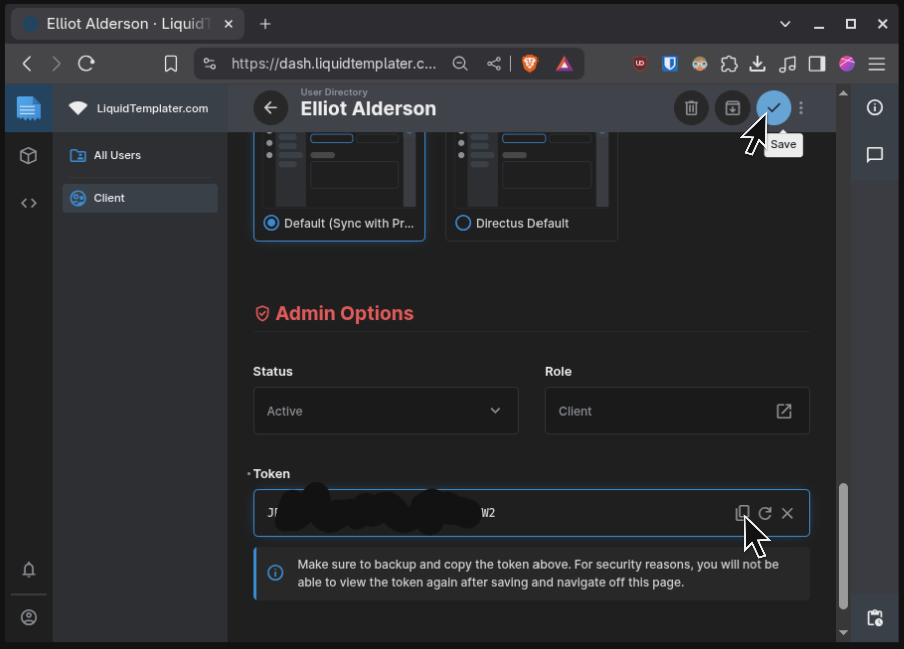Screen dimensions: 904x649
Task: Expand the Status Active dropdown
Action: click(386, 411)
